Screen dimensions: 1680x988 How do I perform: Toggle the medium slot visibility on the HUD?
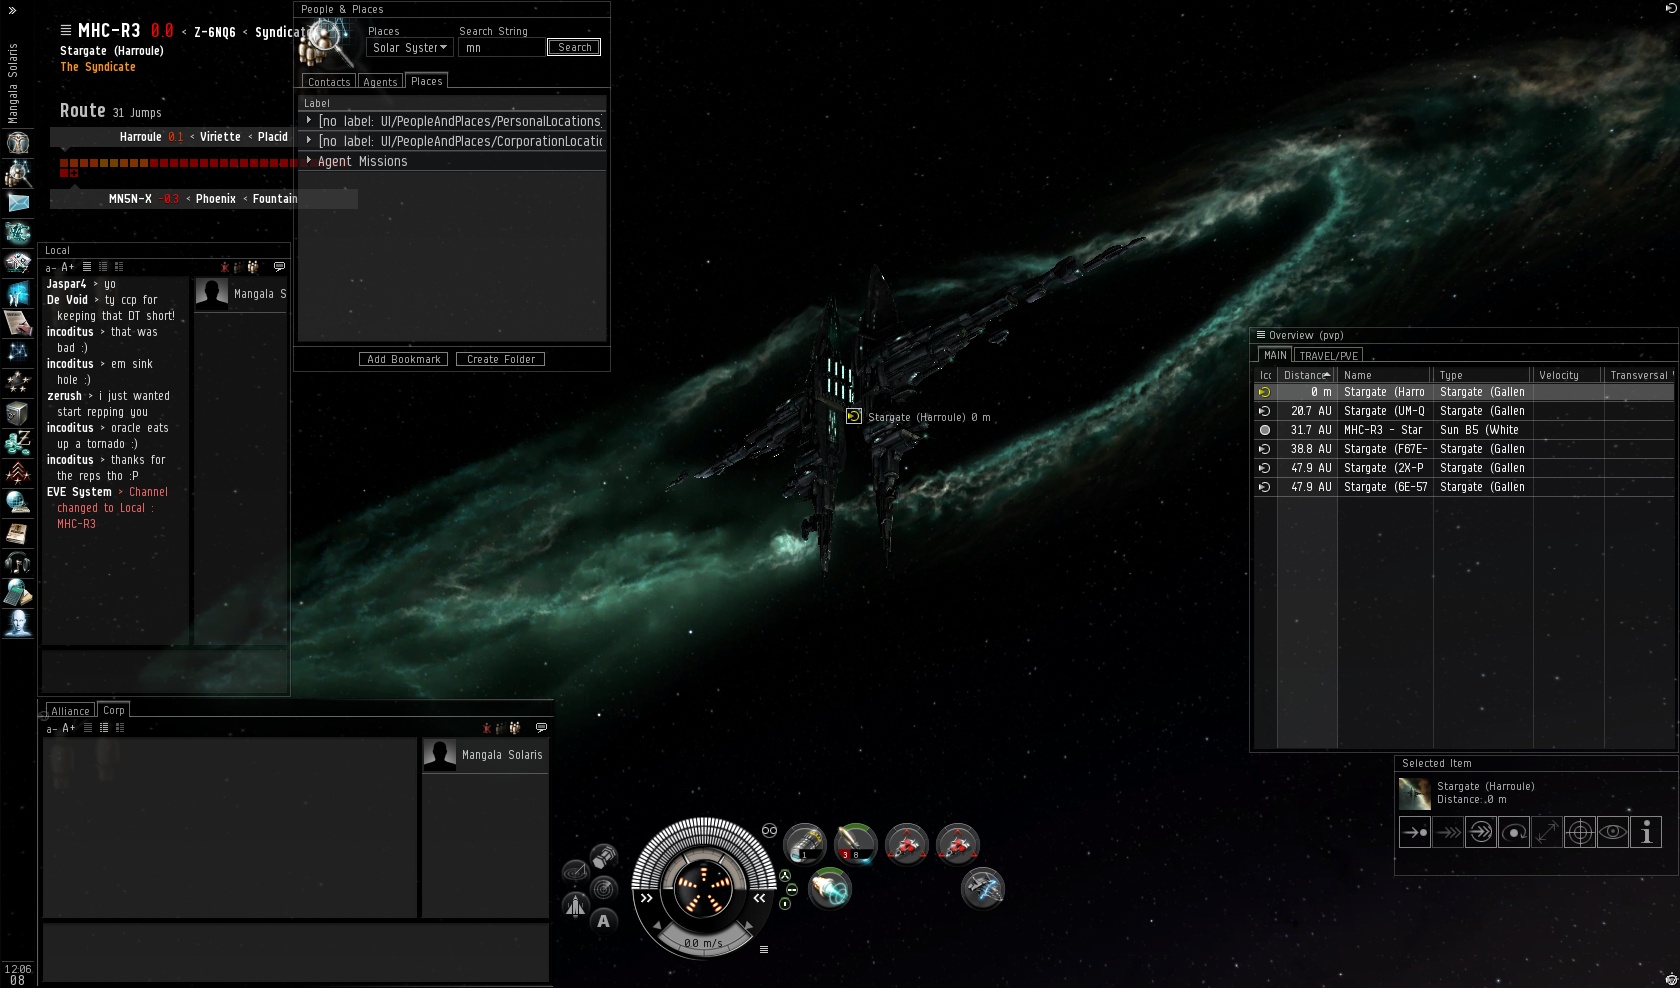tap(791, 889)
